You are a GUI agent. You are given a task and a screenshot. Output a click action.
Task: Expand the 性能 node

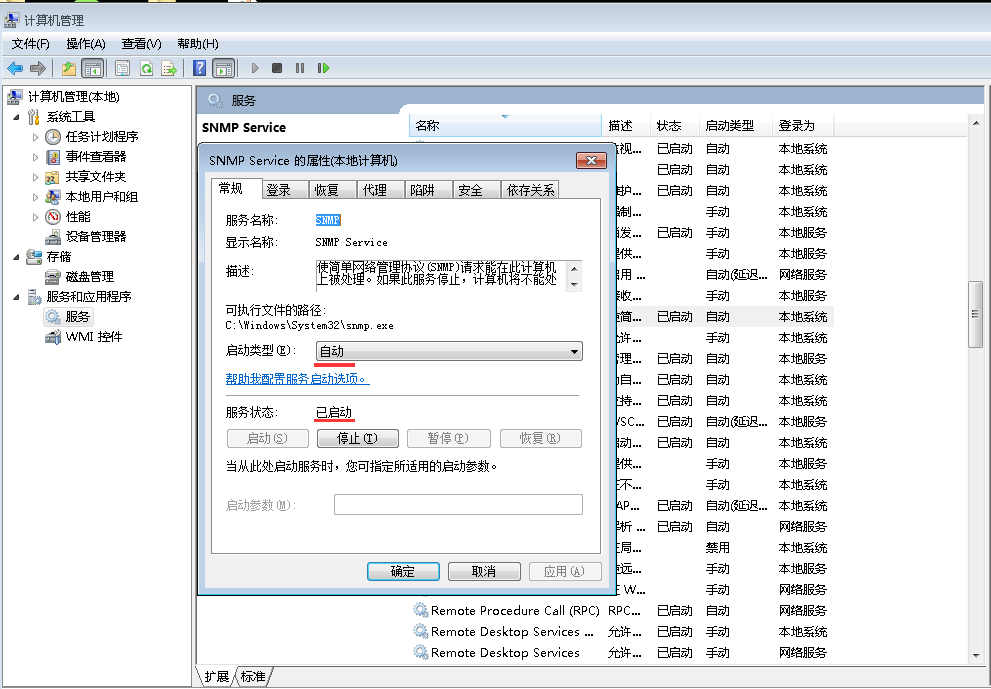(x=35, y=217)
